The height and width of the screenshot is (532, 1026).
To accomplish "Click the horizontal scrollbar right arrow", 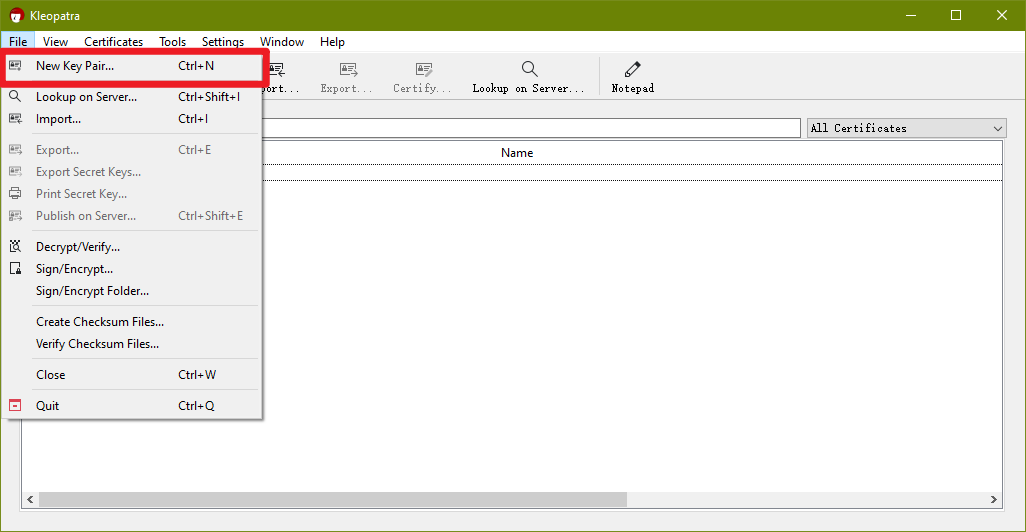I will tap(994, 500).
